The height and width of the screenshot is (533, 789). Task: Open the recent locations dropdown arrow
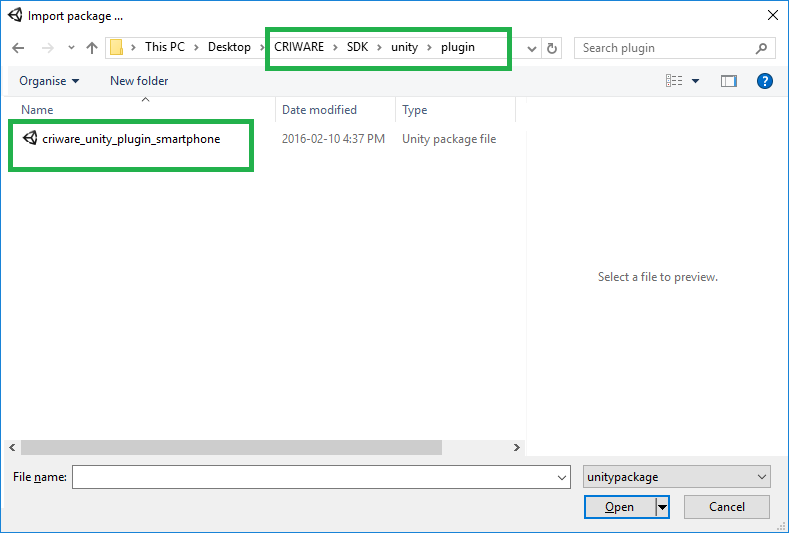pos(71,48)
